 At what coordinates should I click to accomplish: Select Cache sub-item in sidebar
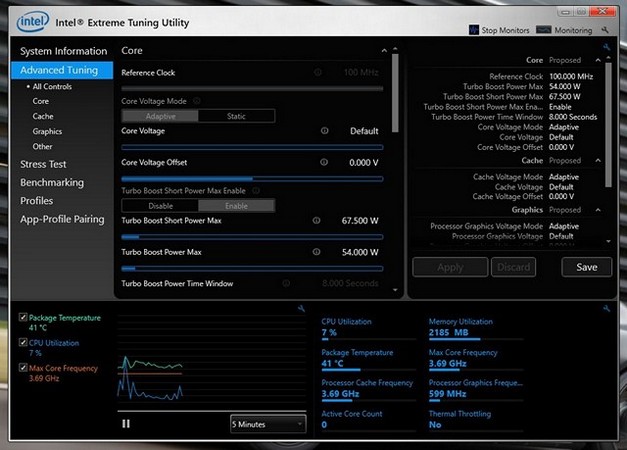pos(43,116)
